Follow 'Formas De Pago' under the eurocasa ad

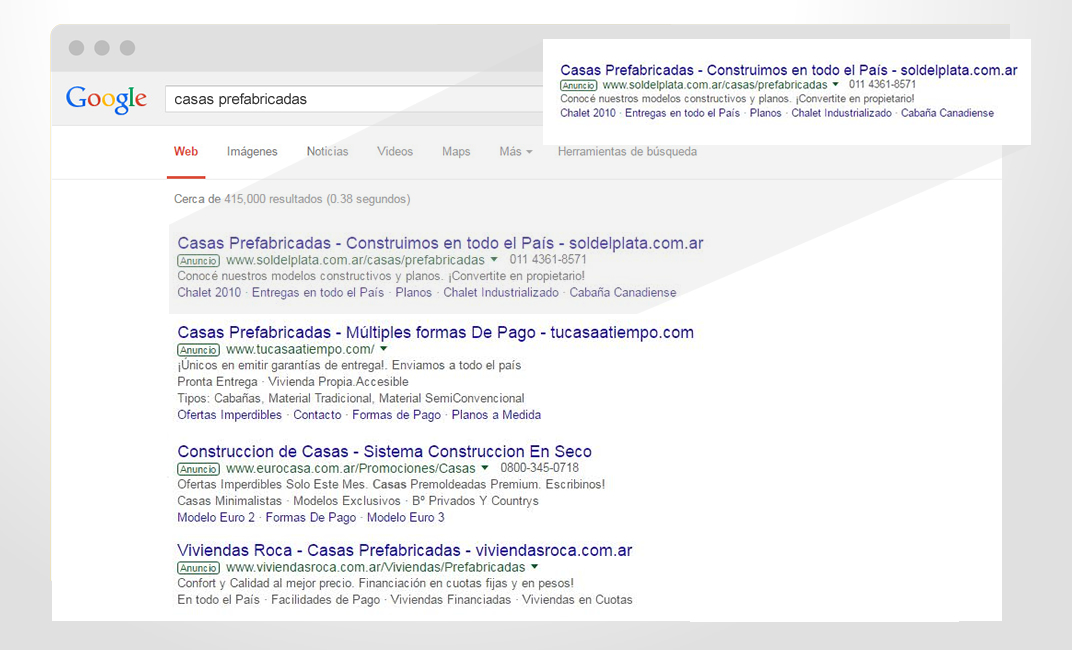311,517
